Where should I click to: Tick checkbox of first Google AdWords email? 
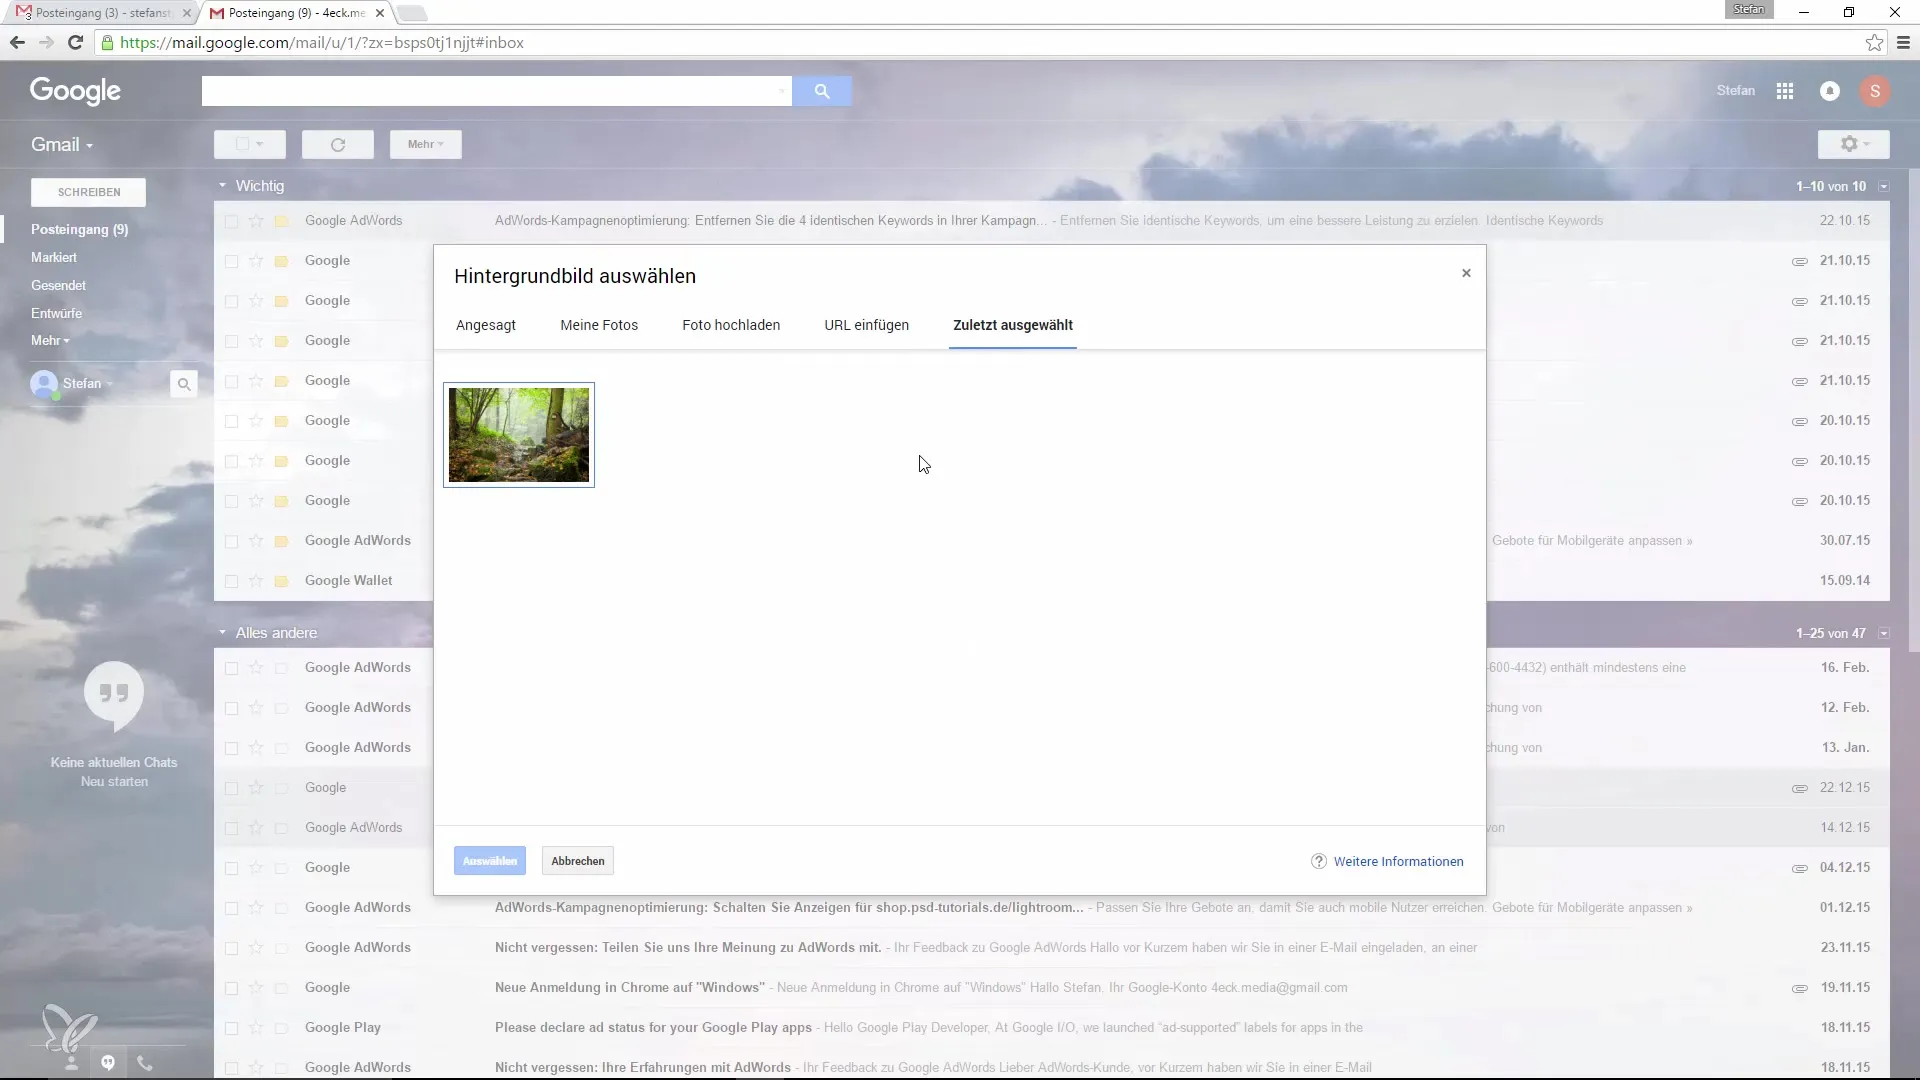pyautogui.click(x=231, y=221)
